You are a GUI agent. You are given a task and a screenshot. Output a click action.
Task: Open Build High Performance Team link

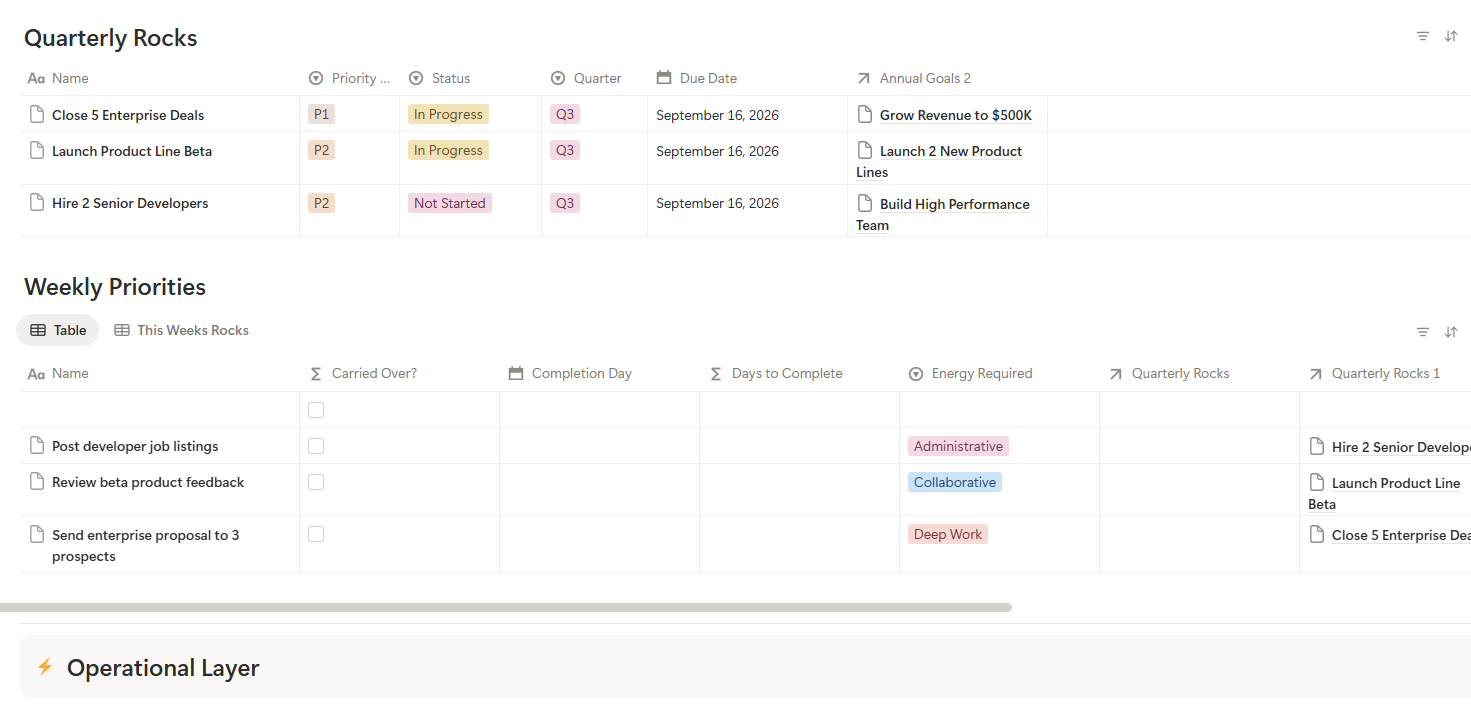[943, 214]
